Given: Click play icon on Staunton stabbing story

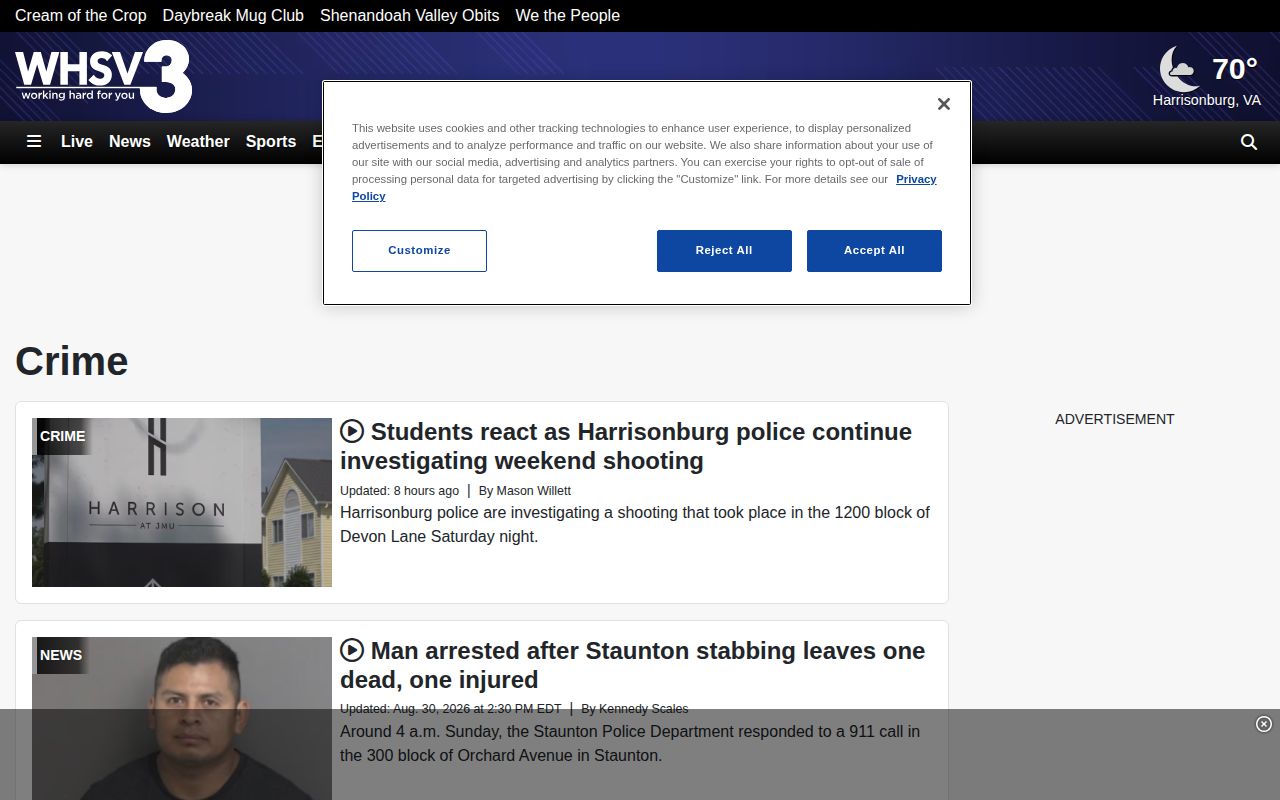Looking at the screenshot, I should (352, 650).
